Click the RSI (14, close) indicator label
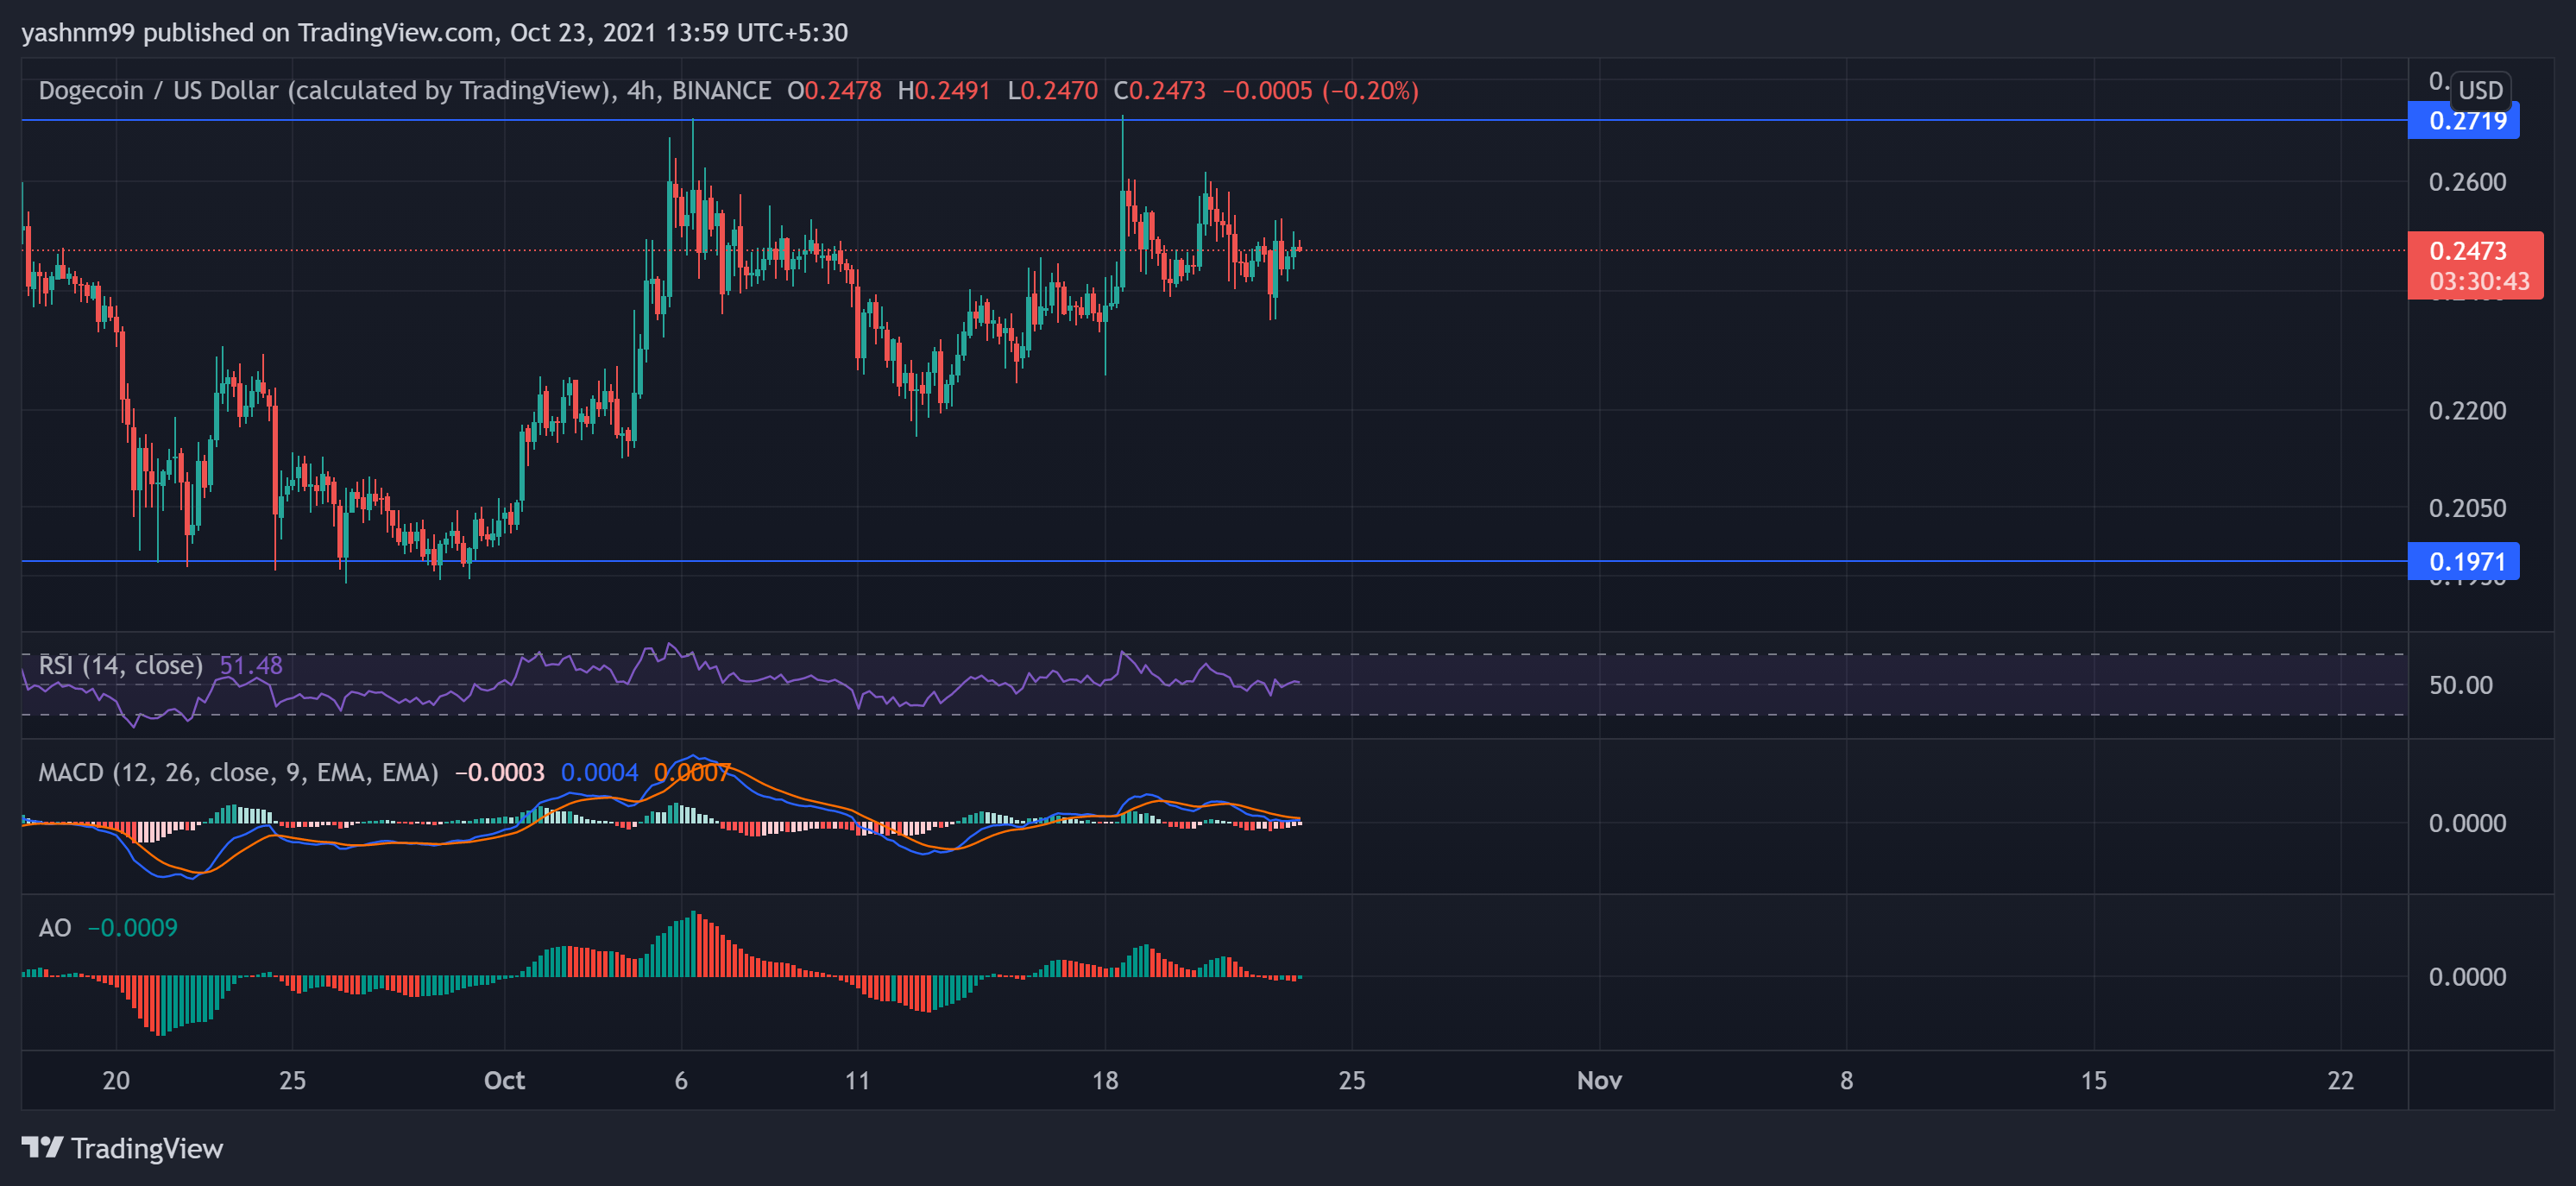 [120, 665]
